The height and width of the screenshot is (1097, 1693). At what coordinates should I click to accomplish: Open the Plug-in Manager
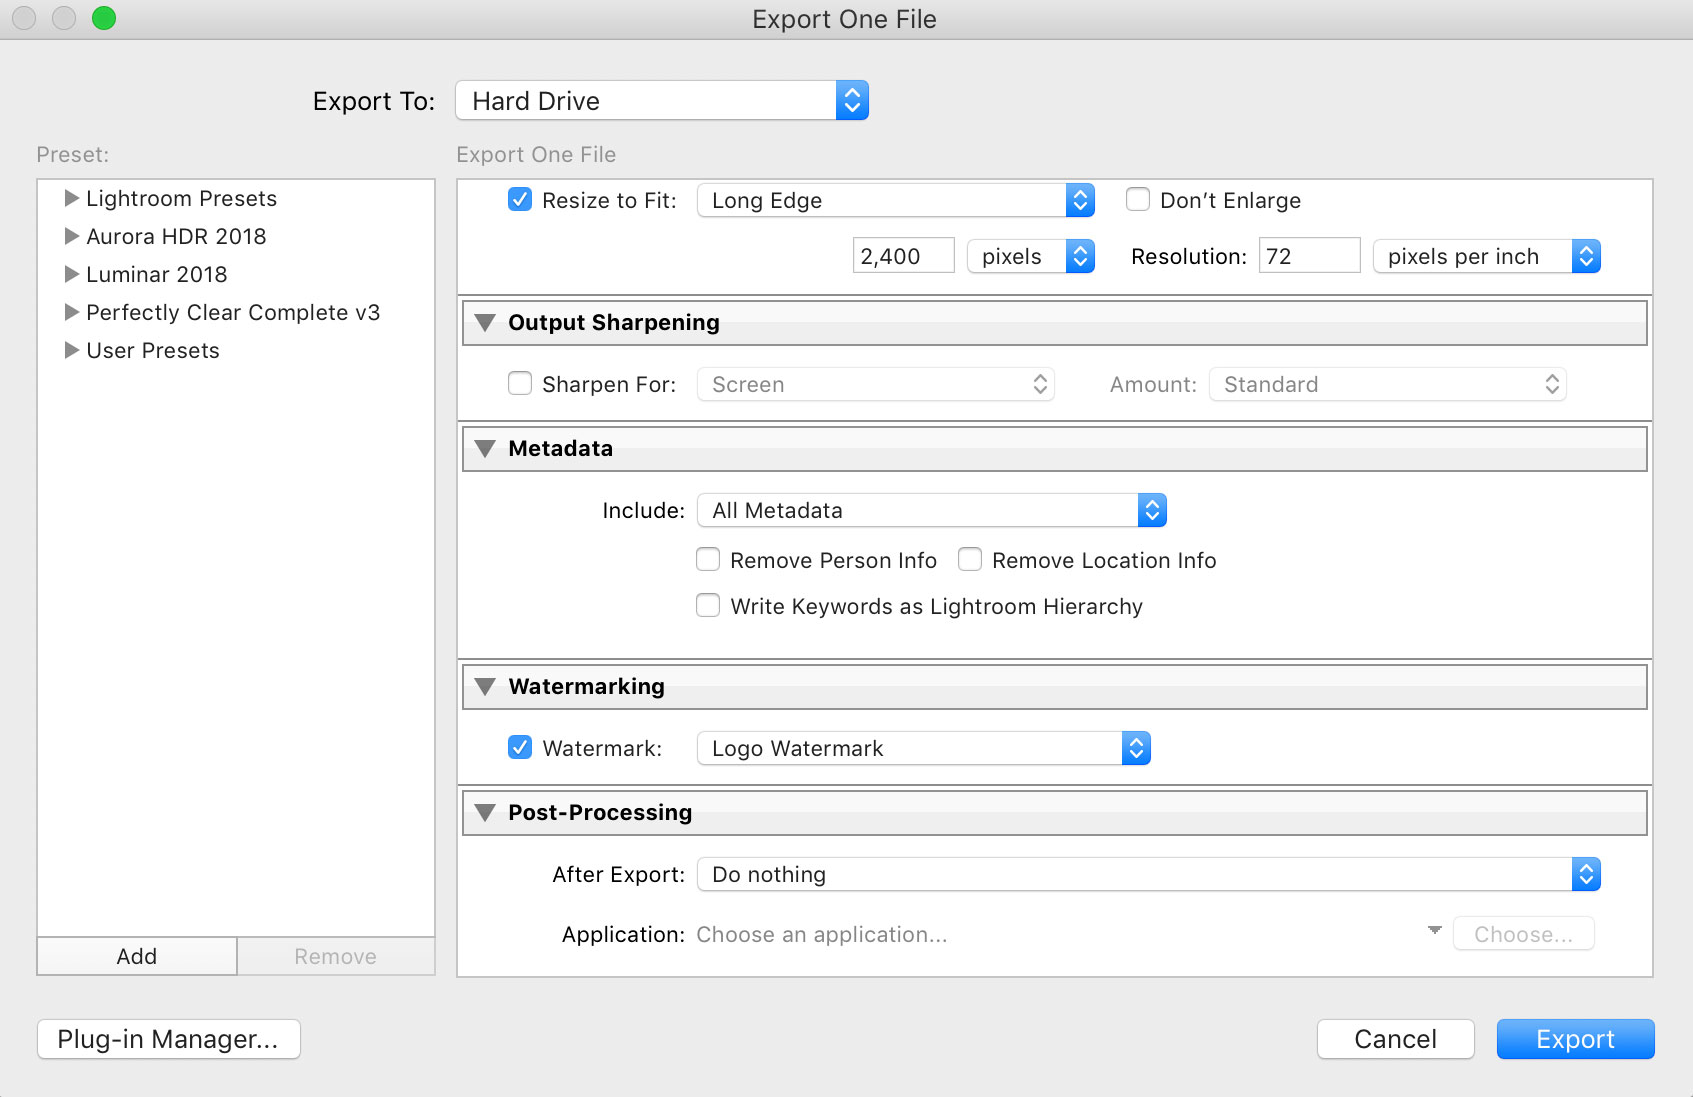coord(168,1039)
